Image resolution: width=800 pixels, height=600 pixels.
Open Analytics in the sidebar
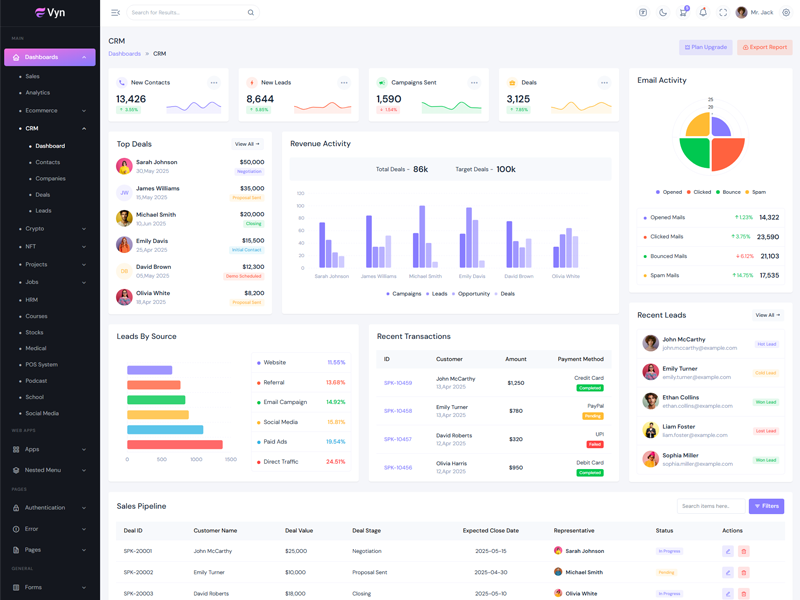coord(37,93)
